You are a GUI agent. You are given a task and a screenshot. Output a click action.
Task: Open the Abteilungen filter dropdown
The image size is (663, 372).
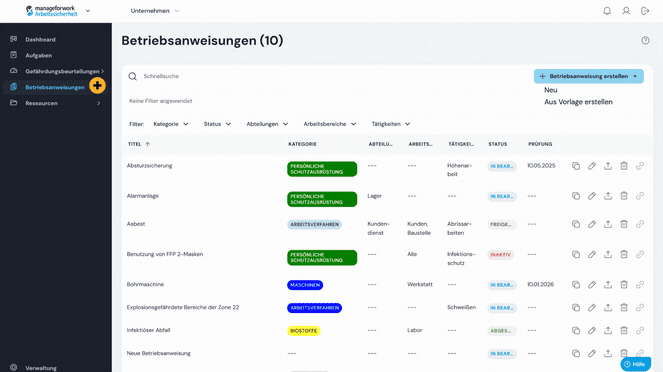(x=267, y=124)
